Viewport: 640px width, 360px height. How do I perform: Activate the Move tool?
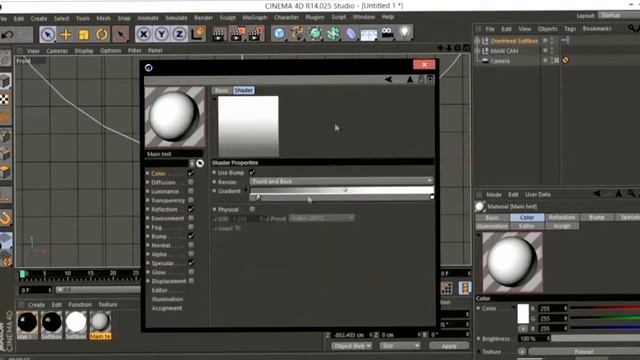(x=66, y=34)
